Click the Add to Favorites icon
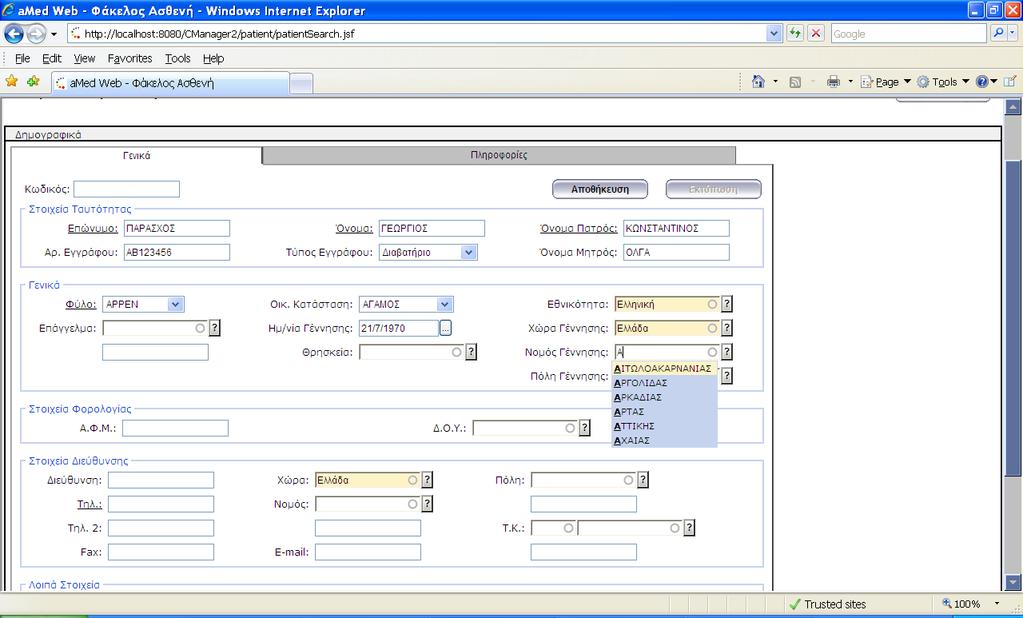The image size is (1023, 618). [x=33, y=82]
